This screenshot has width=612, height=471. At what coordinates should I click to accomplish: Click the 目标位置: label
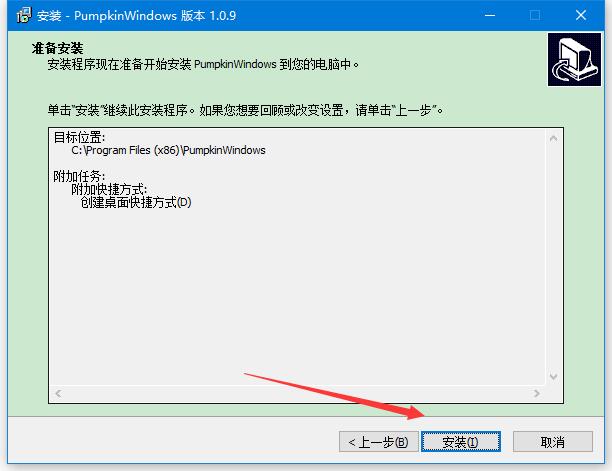pyautogui.click(x=79, y=137)
